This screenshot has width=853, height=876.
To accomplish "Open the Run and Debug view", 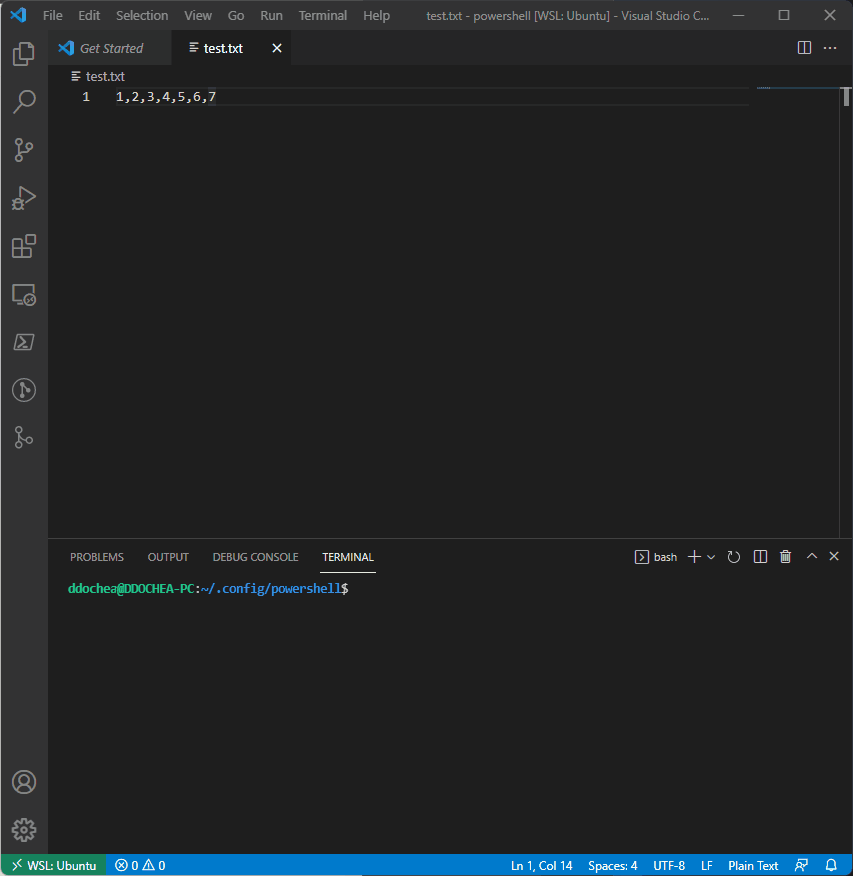I will tap(24, 198).
